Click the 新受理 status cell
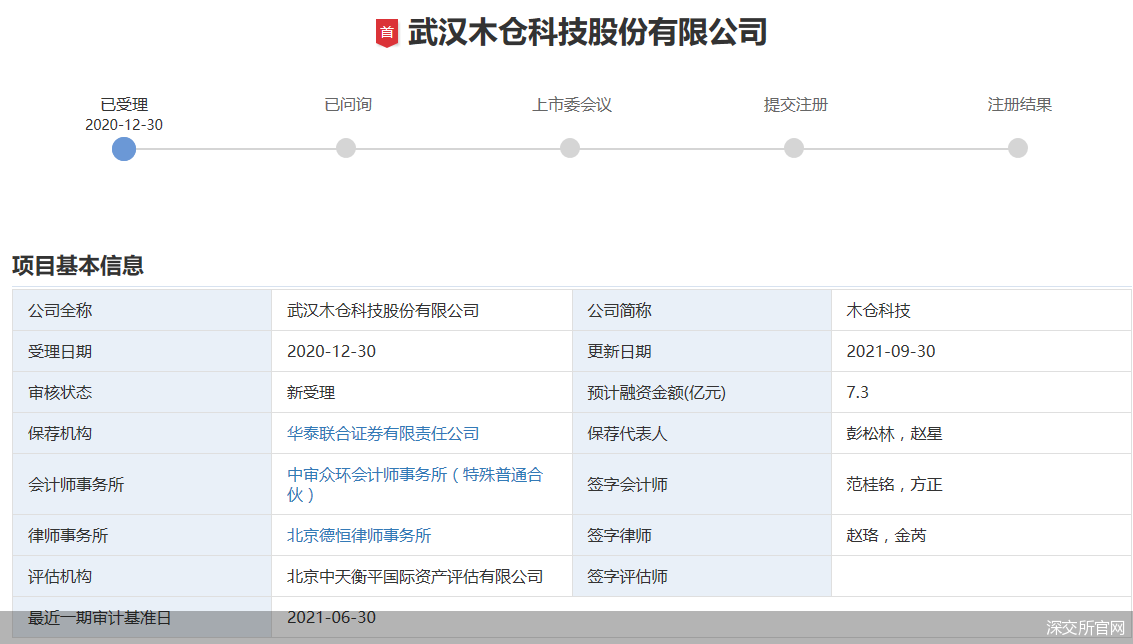 (422, 392)
